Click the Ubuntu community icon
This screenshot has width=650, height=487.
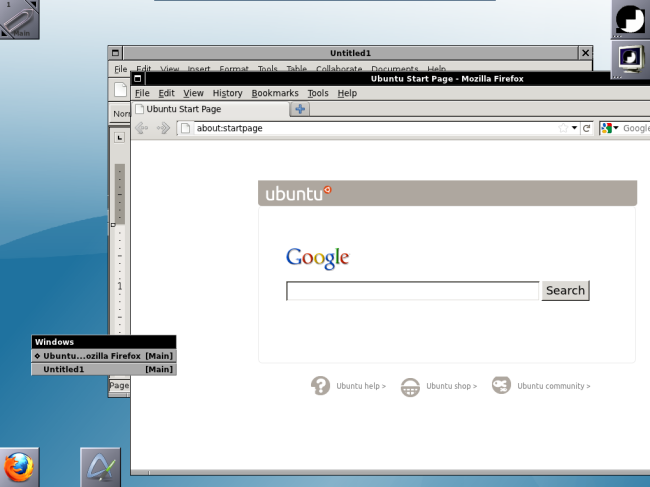pos(501,385)
